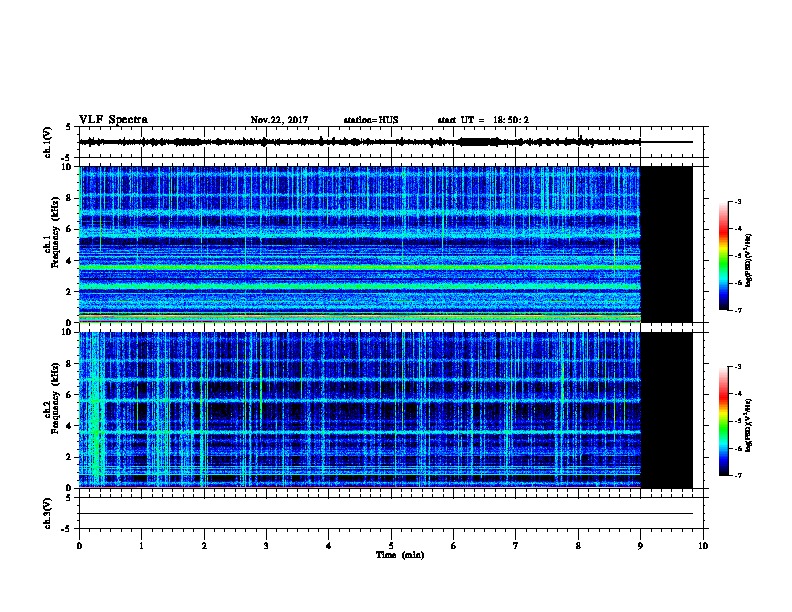Click the 'station=HUS' label
Screen dimensions: 792x612
(371, 120)
